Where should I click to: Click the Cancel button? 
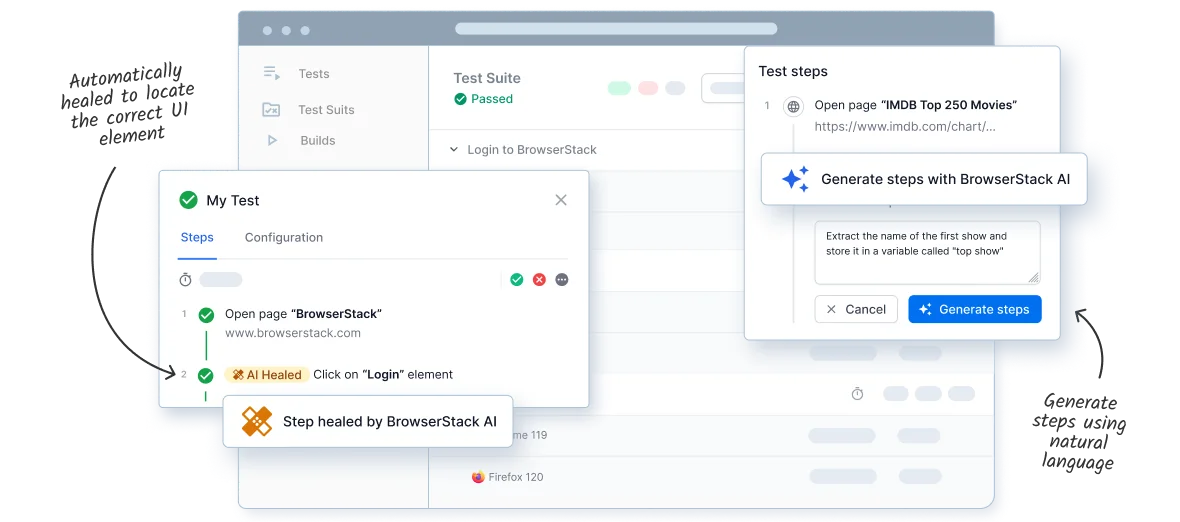coord(856,309)
